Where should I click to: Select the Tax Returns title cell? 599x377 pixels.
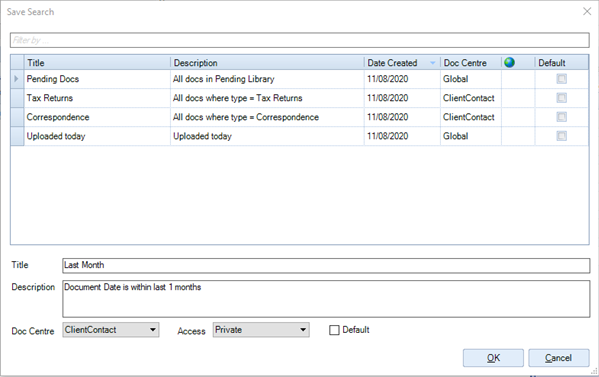(x=97, y=98)
